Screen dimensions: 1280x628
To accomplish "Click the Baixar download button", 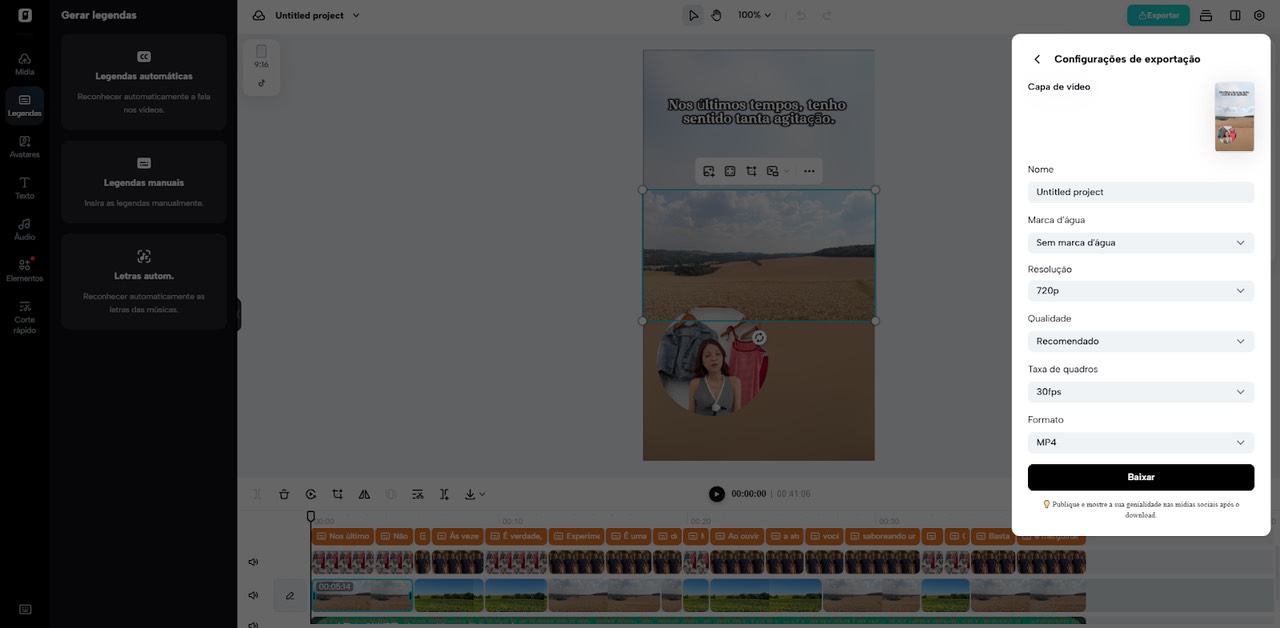I will click(x=1140, y=477).
